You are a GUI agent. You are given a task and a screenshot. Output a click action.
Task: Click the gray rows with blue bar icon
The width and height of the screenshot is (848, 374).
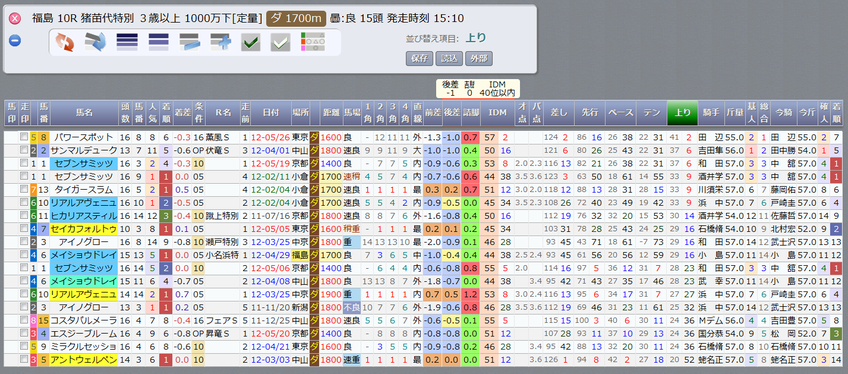click(190, 42)
